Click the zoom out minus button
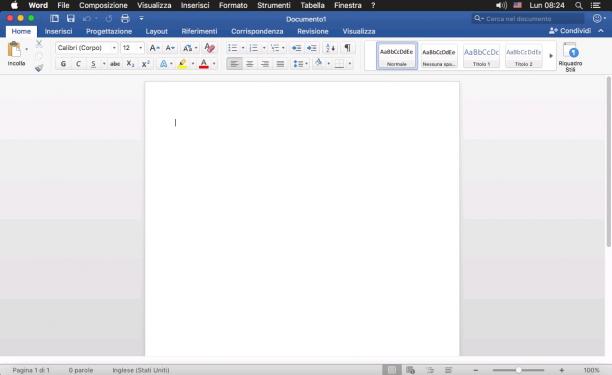Viewport: 612px width, 375px height. (x=476, y=370)
